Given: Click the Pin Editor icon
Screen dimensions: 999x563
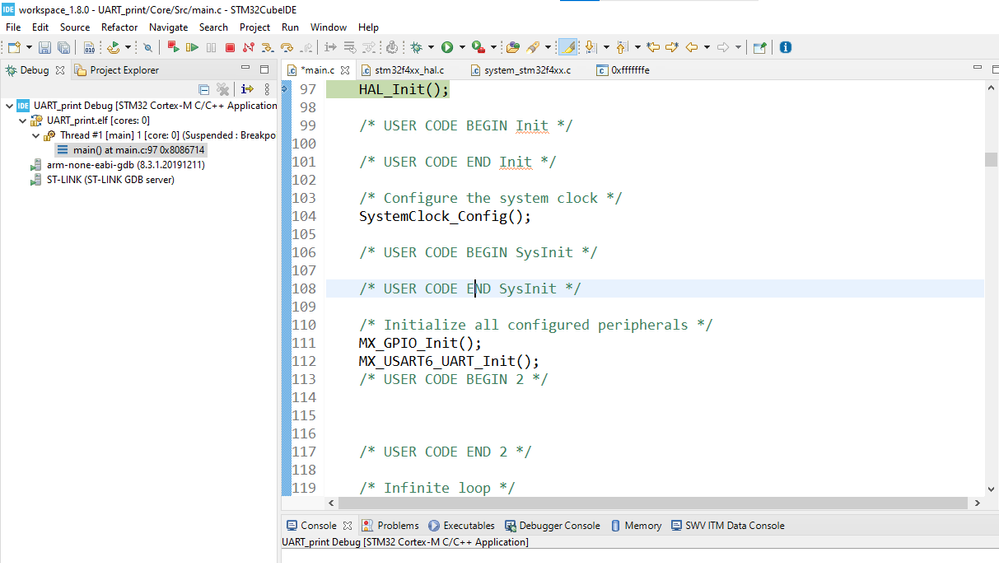Looking at the screenshot, I should coord(759,47).
